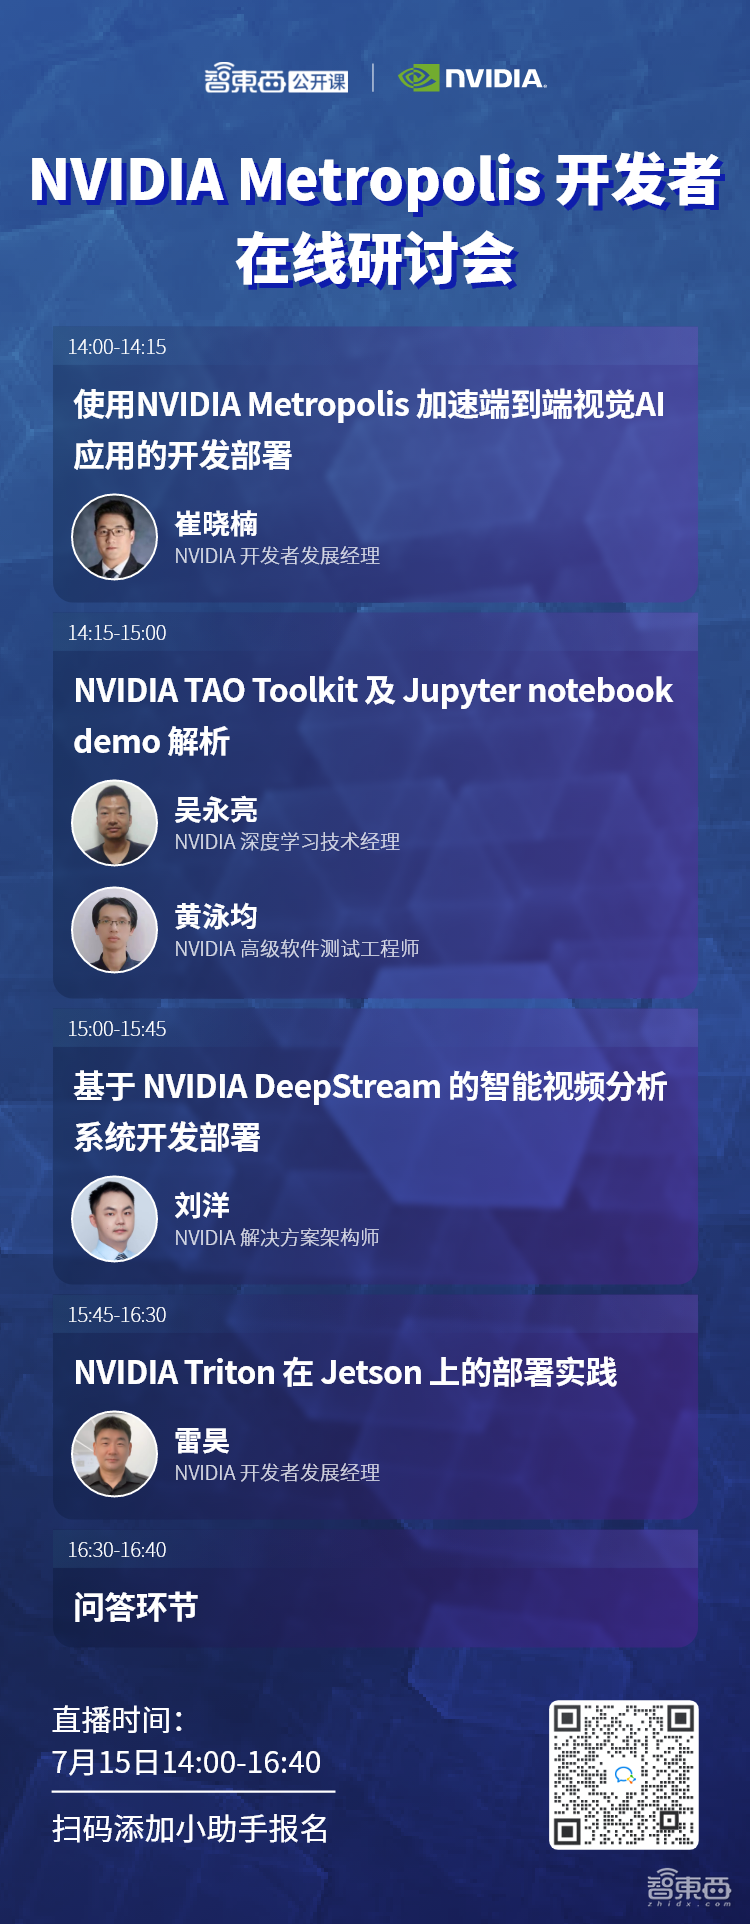Viewport: 750px width, 1924px height.
Task: Click the NVIDIA logo at top
Action: tap(472, 78)
